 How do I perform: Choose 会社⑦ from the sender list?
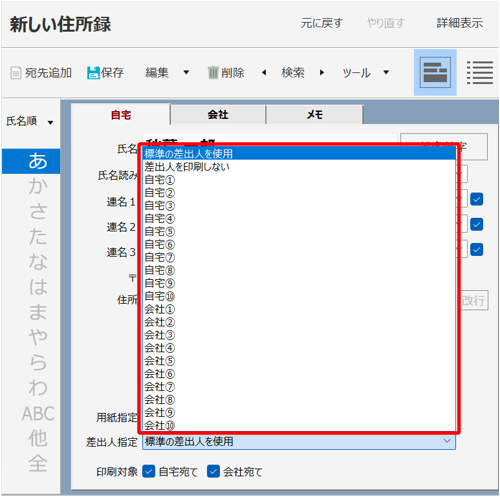pos(299,387)
